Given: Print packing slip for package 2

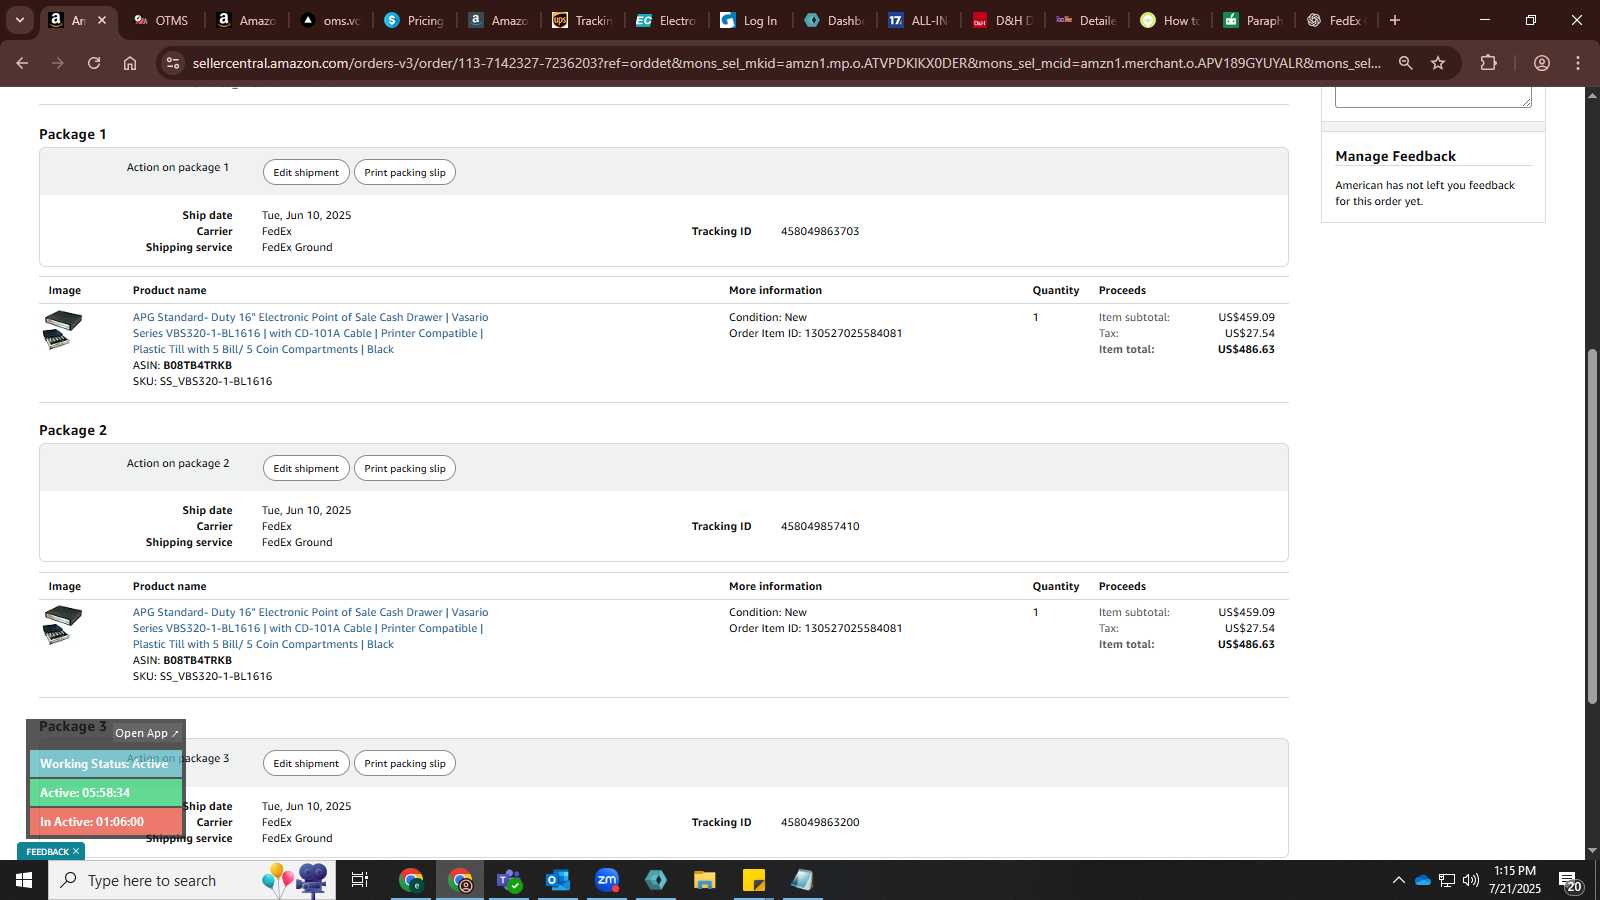Looking at the screenshot, I should coord(405,468).
